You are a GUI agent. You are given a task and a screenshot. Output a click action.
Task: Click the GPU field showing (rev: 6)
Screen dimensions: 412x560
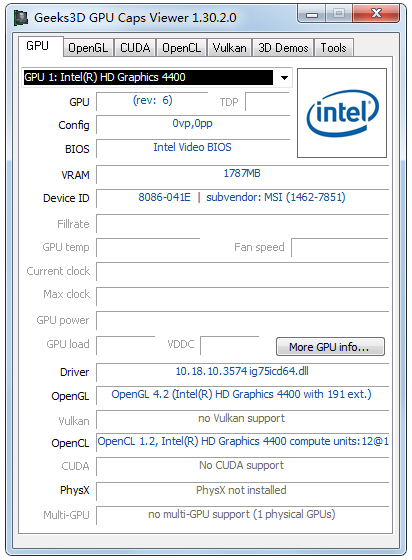click(152, 101)
